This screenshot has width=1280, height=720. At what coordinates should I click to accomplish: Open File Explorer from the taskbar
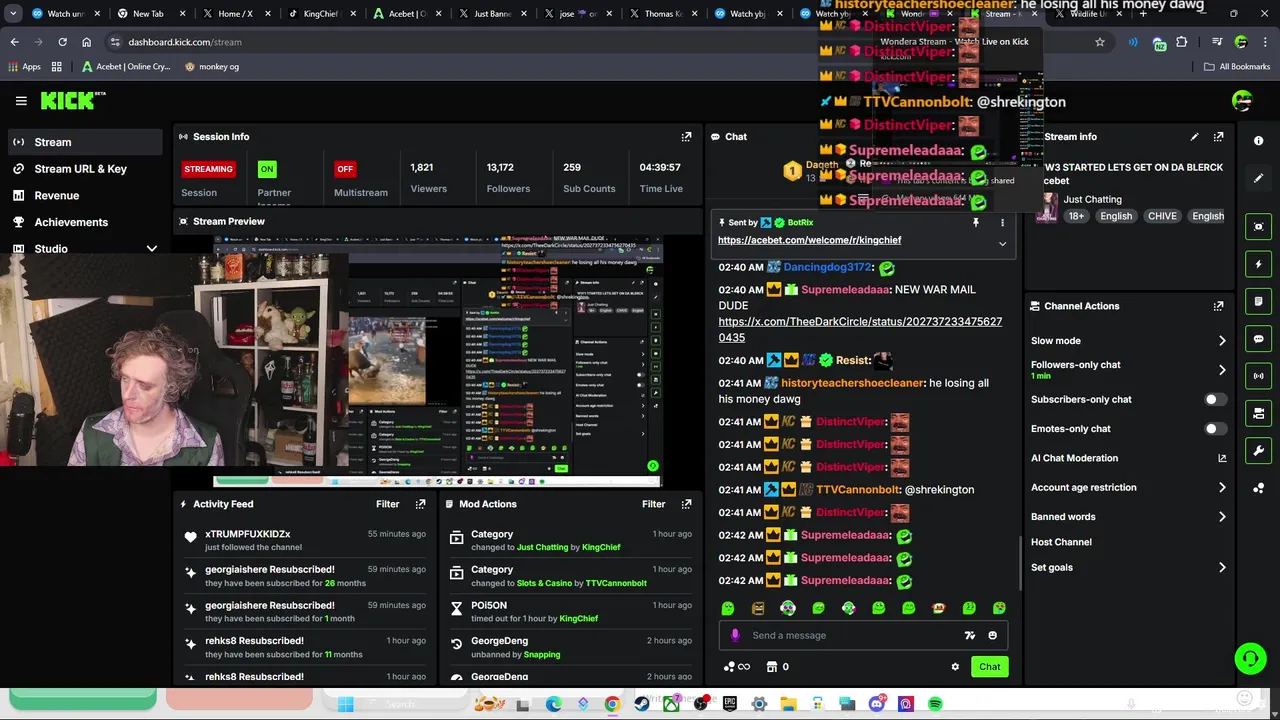click(x=788, y=704)
